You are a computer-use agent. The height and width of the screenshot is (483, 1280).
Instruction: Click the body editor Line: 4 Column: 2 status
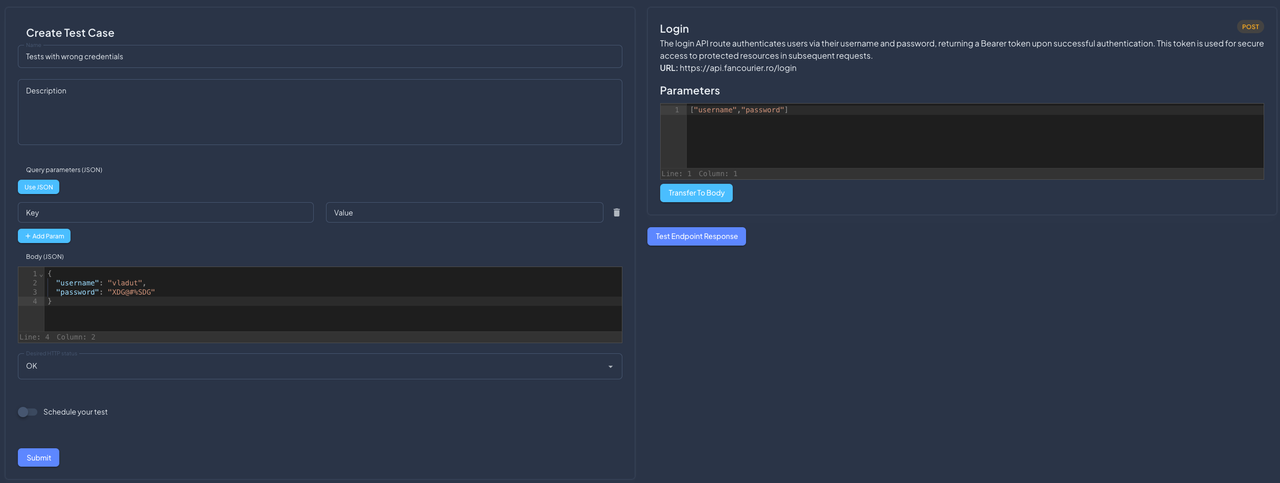coord(58,337)
